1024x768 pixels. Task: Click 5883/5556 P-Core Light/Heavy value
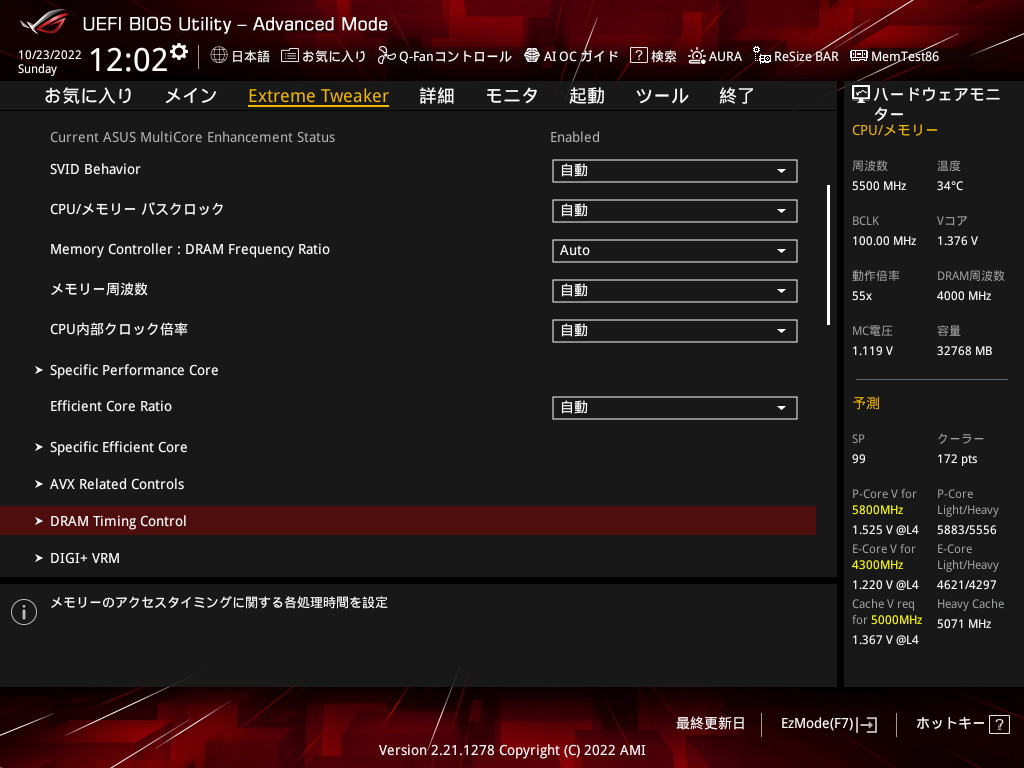967,530
